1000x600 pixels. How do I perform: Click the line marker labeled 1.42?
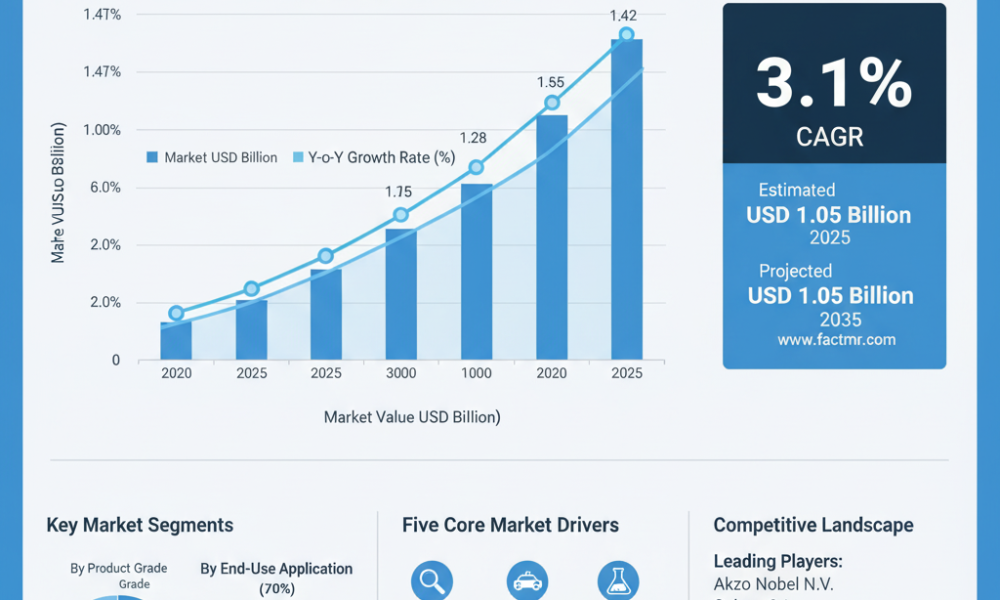[626, 34]
